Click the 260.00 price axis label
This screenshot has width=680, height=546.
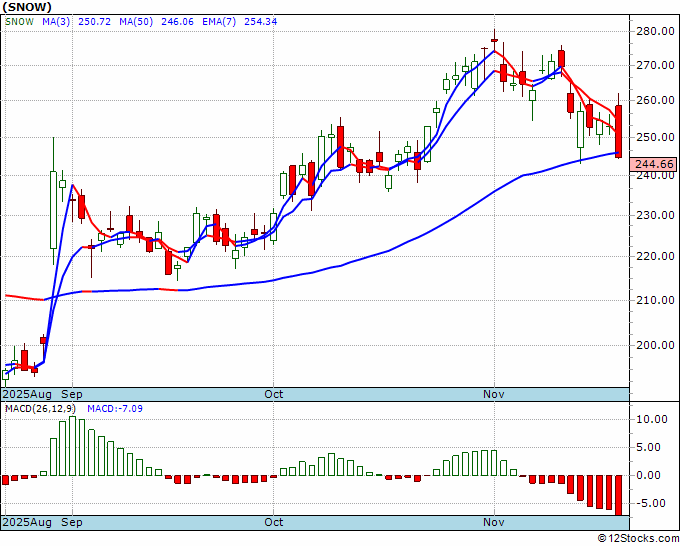click(x=655, y=100)
